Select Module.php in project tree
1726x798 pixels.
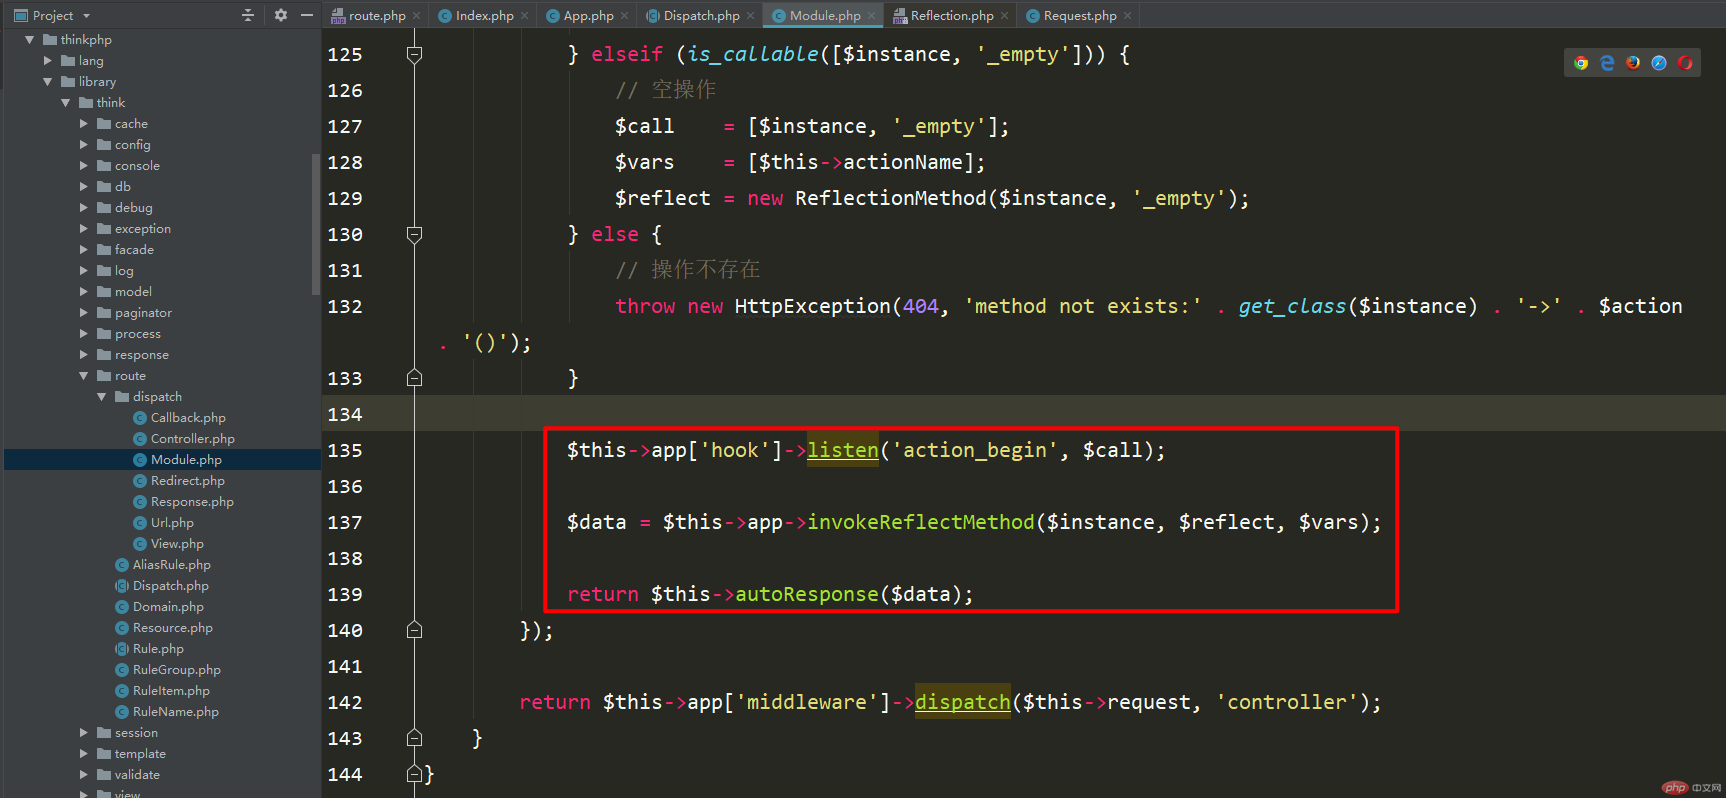tap(186, 460)
